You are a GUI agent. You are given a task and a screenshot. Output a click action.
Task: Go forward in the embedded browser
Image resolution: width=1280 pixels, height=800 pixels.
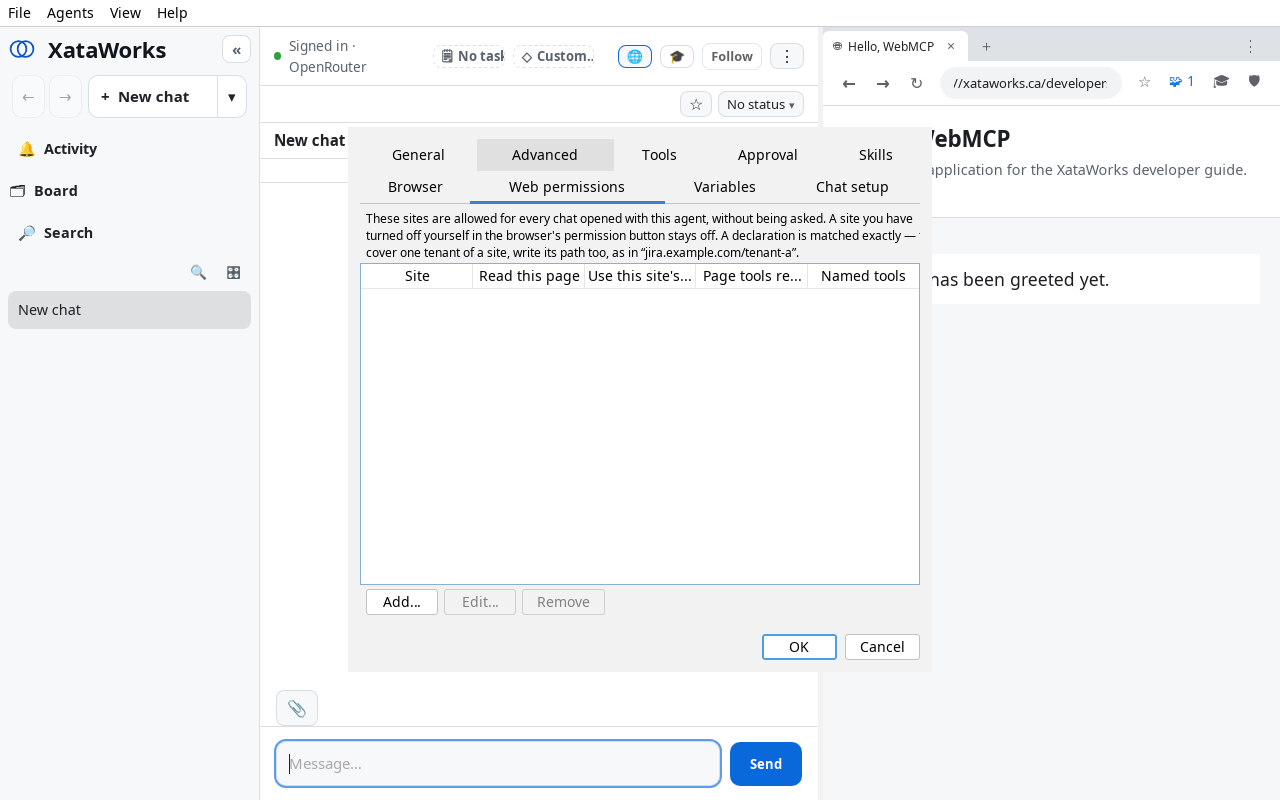pyautogui.click(x=883, y=83)
